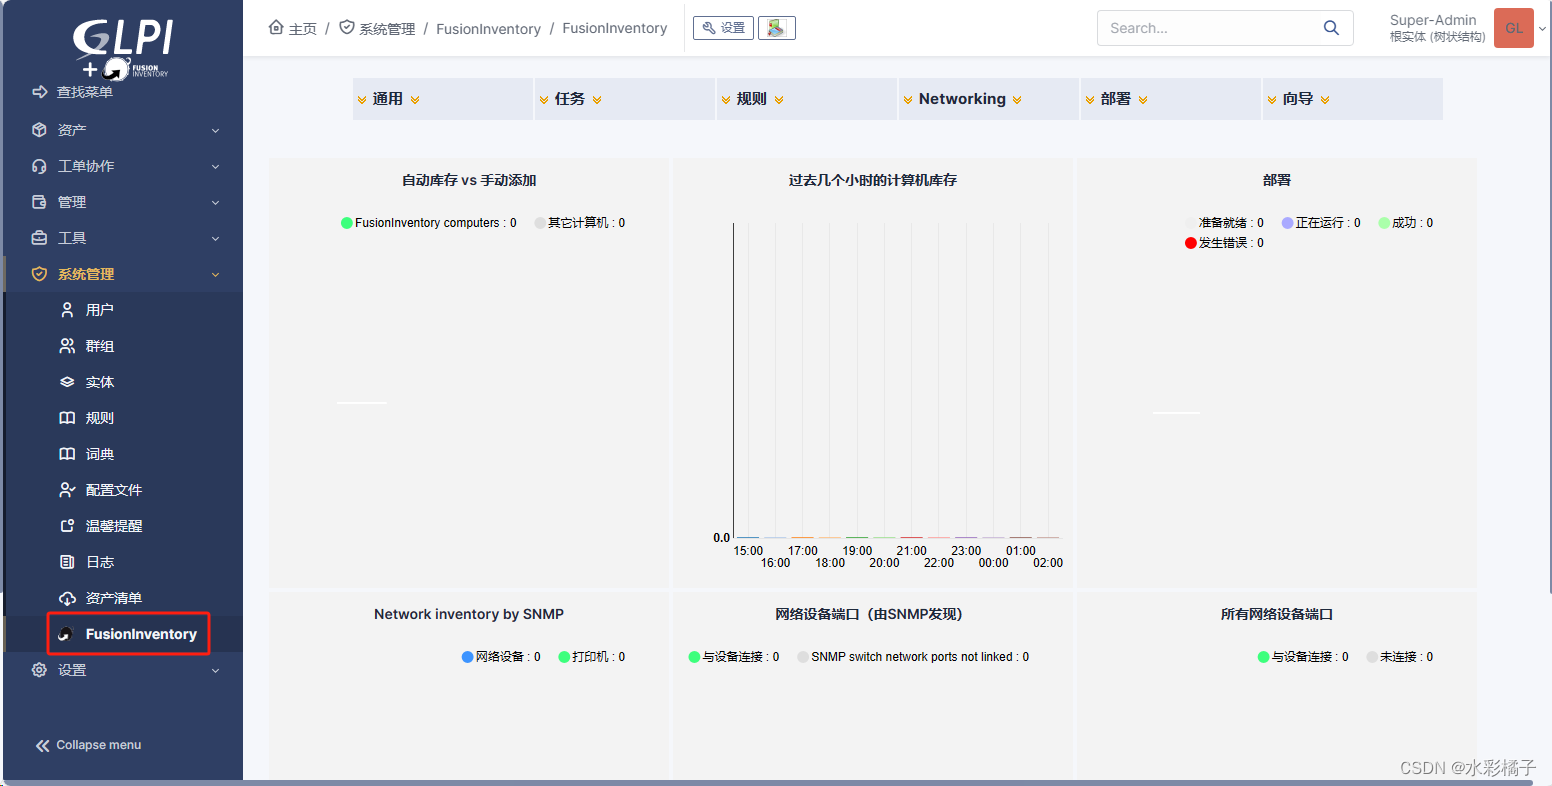Image resolution: width=1552 pixels, height=786 pixels.
Task: Click the Dictionaries (词典) book icon
Action: (67, 454)
